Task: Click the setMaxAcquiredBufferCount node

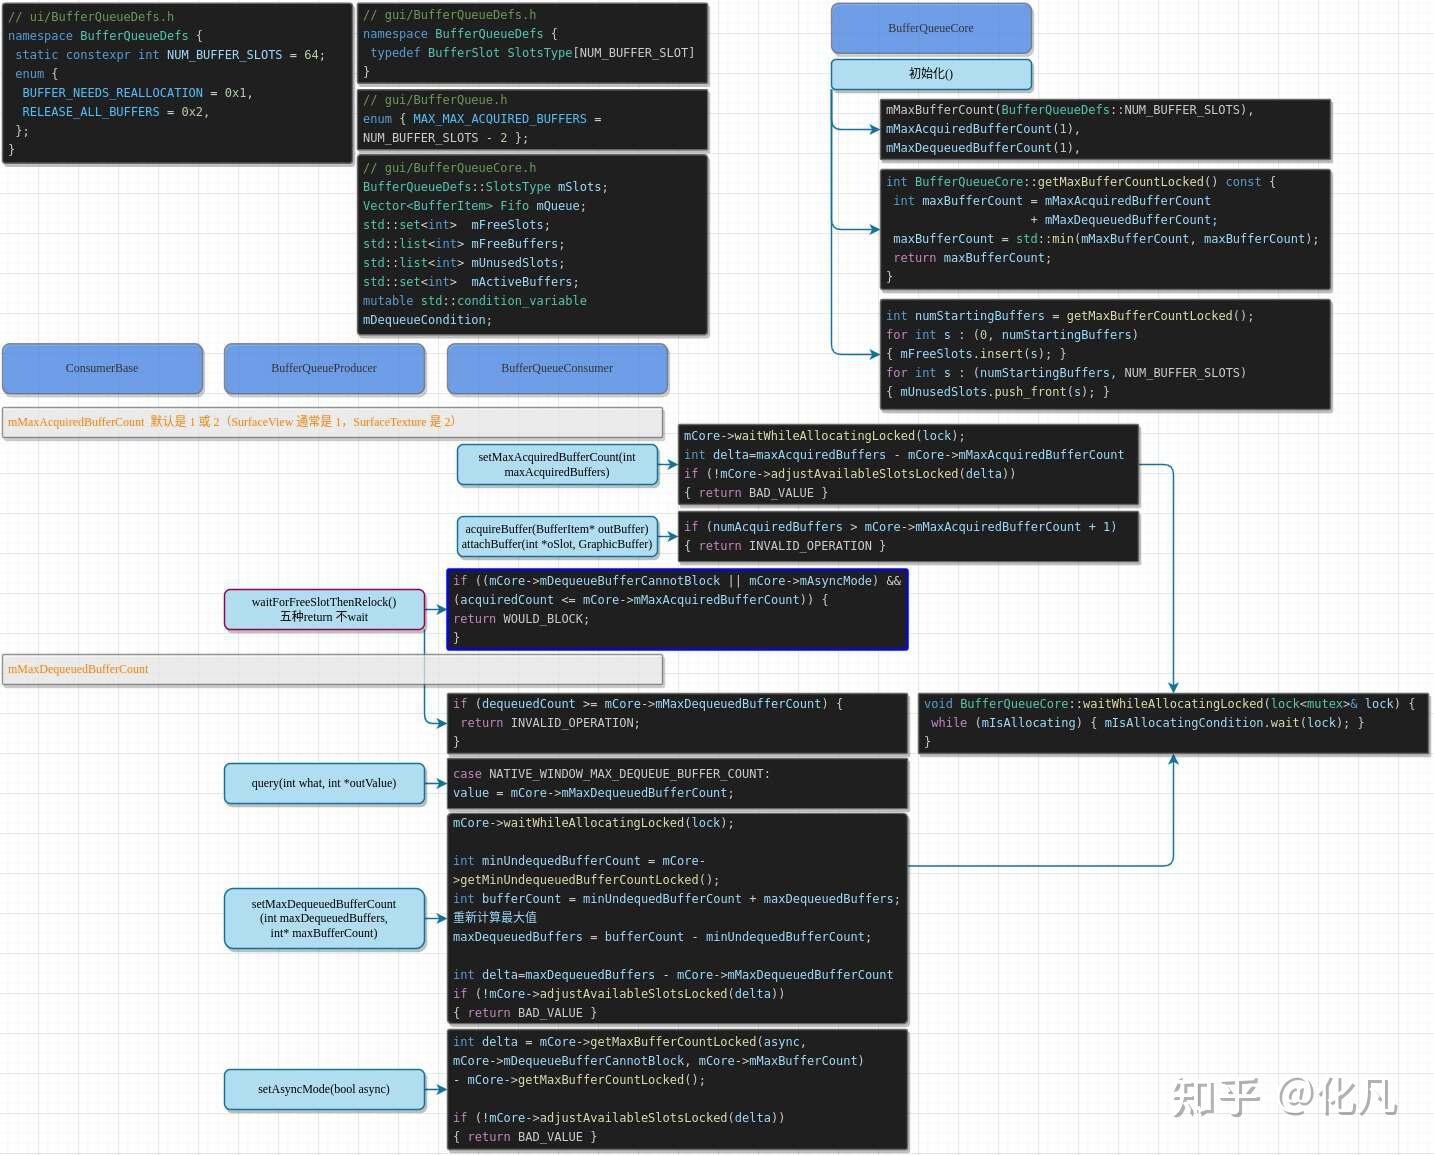Action: pos(557,465)
